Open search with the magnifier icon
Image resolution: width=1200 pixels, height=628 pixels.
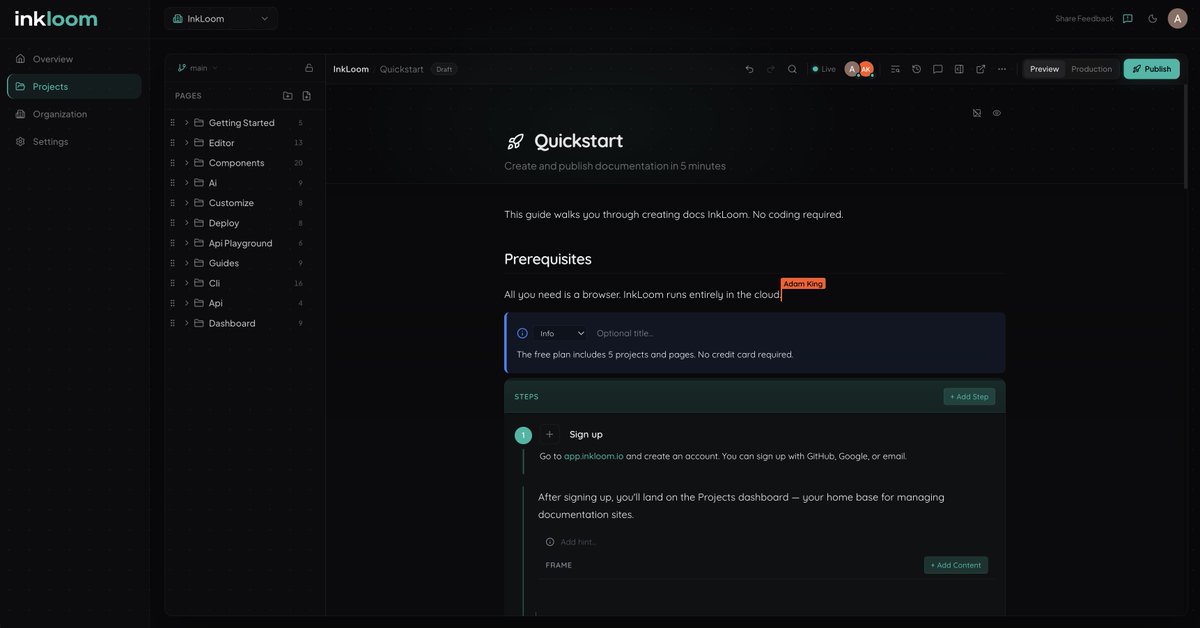click(792, 69)
